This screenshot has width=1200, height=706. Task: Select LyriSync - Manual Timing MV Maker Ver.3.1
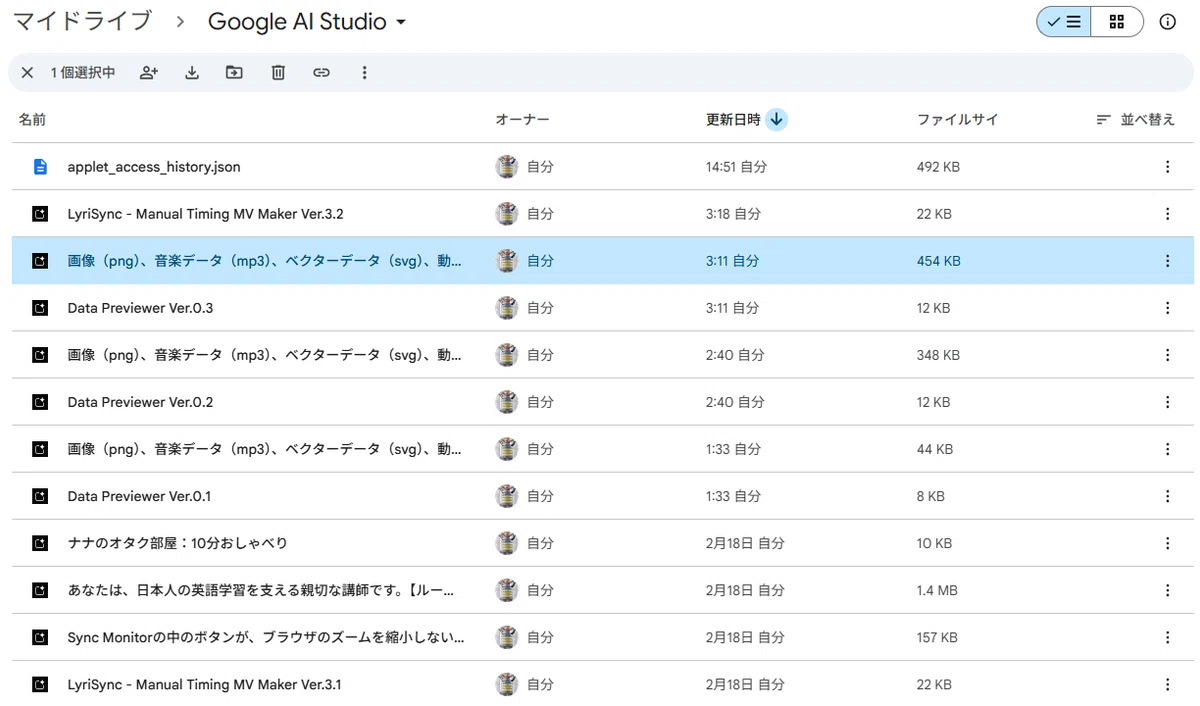tap(204, 684)
